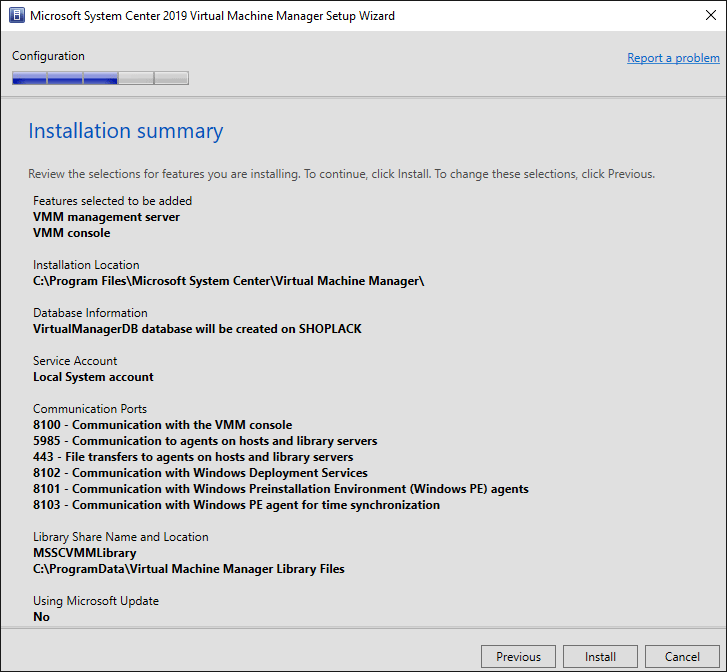Click the Database Information label
Image resolution: width=727 pixels, height=672 pixels.
tap(90, 313)
